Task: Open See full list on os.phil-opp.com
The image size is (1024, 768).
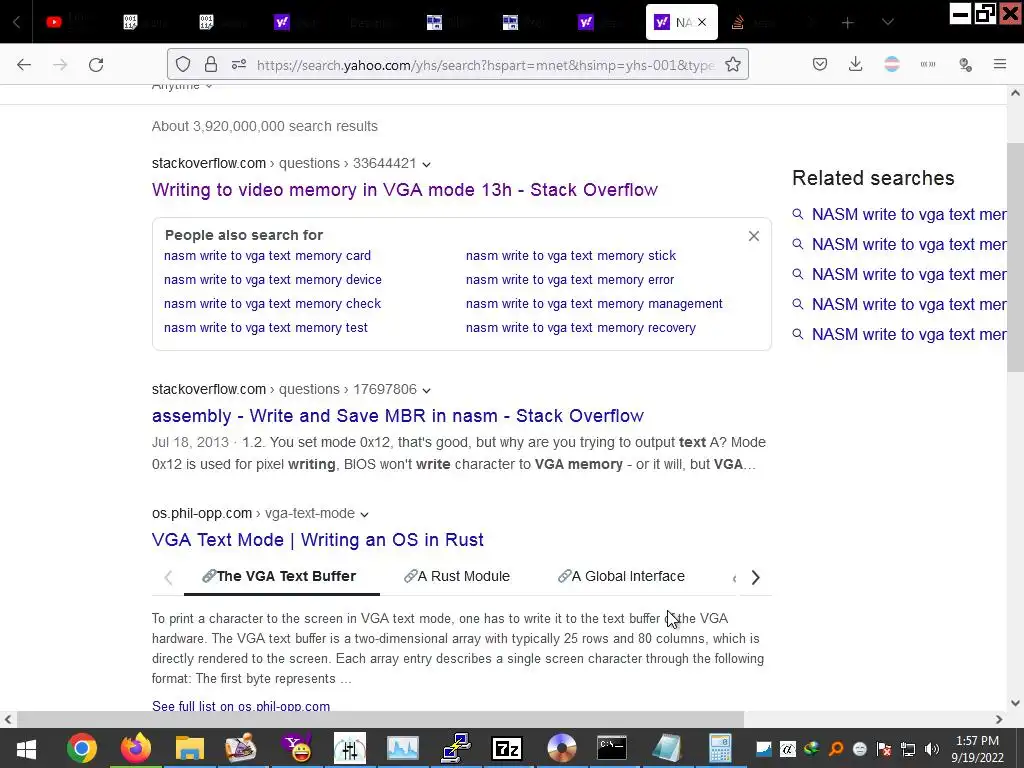Action: click(241, 706)
